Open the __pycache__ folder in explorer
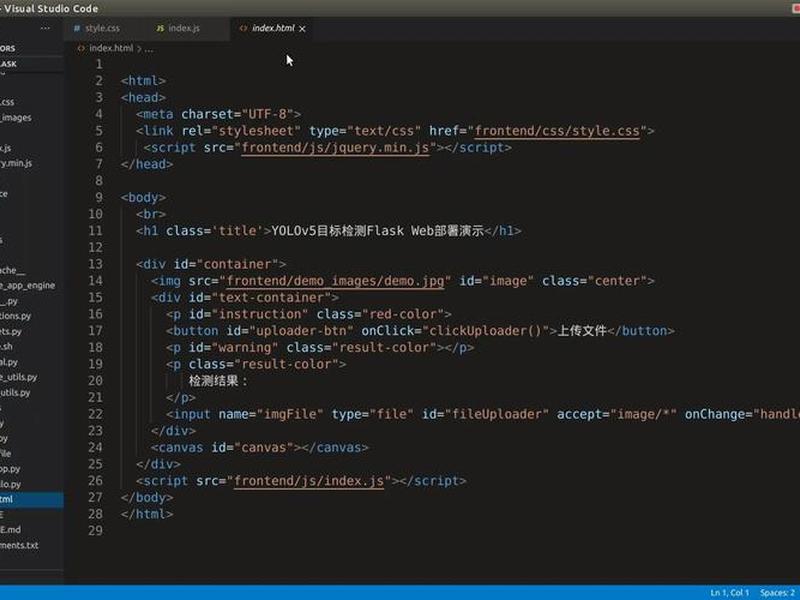Viewport: 800px width, 600px height. click(x=12, y=270)
